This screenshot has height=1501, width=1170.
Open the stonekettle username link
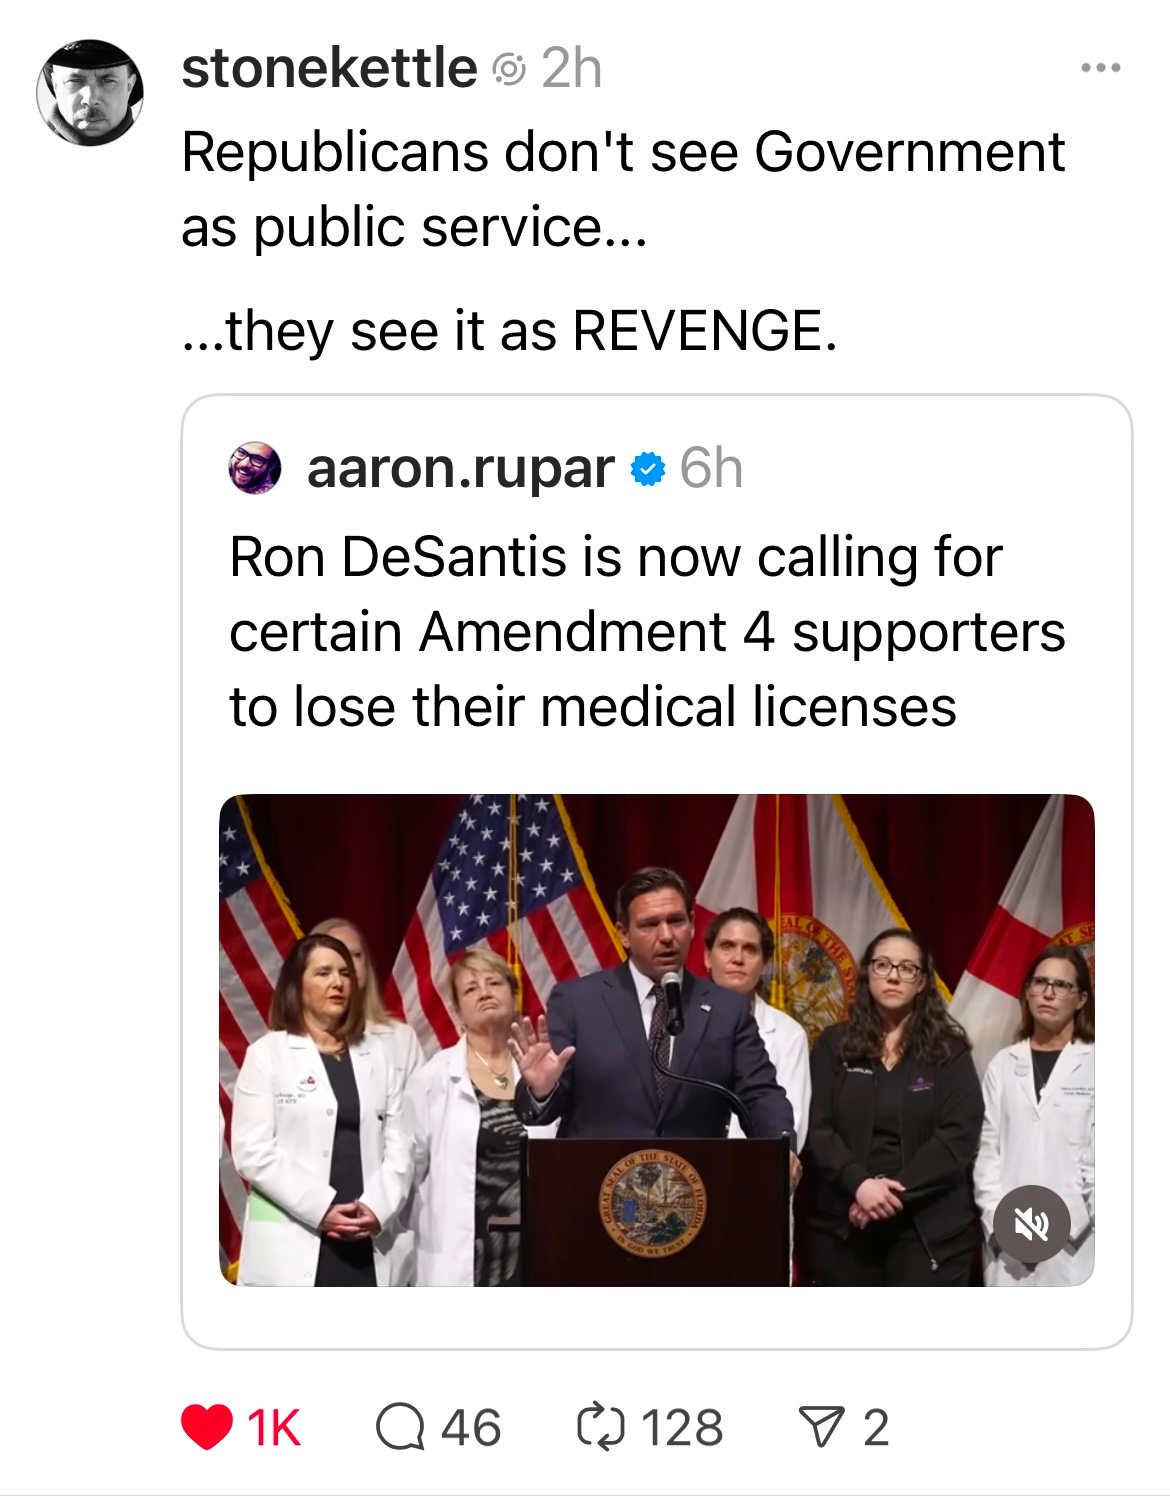tap(329, 68)
